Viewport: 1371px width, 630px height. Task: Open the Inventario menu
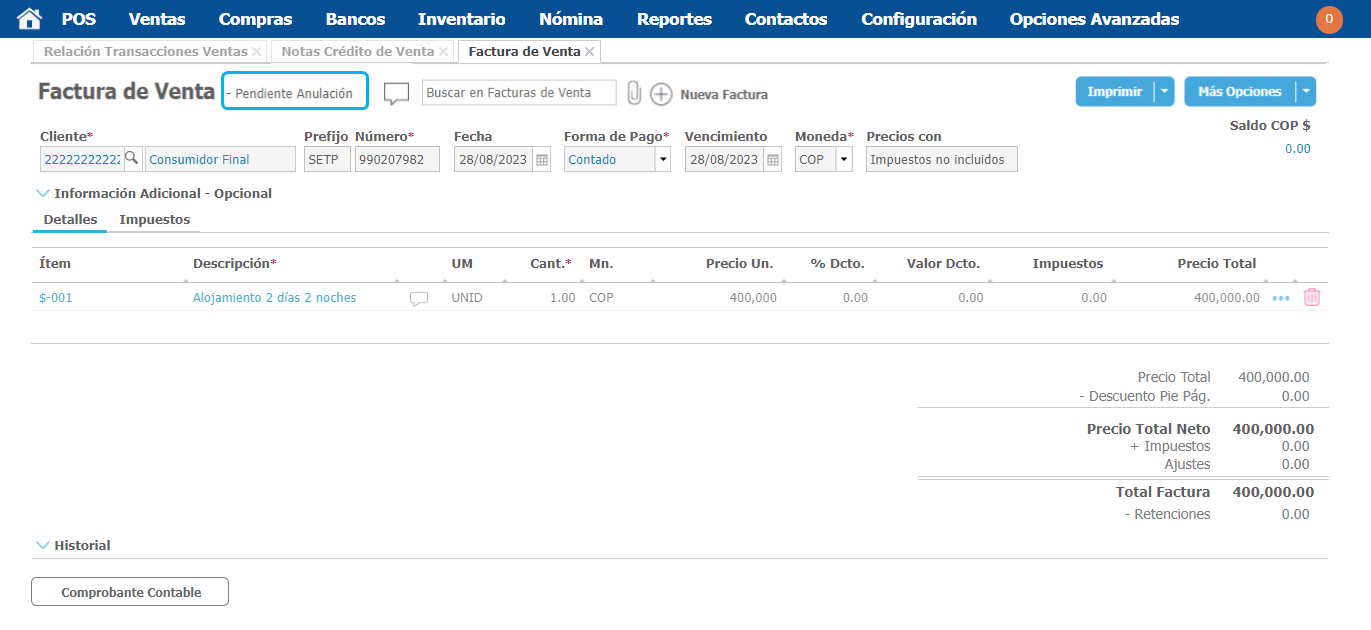point(461,19)
